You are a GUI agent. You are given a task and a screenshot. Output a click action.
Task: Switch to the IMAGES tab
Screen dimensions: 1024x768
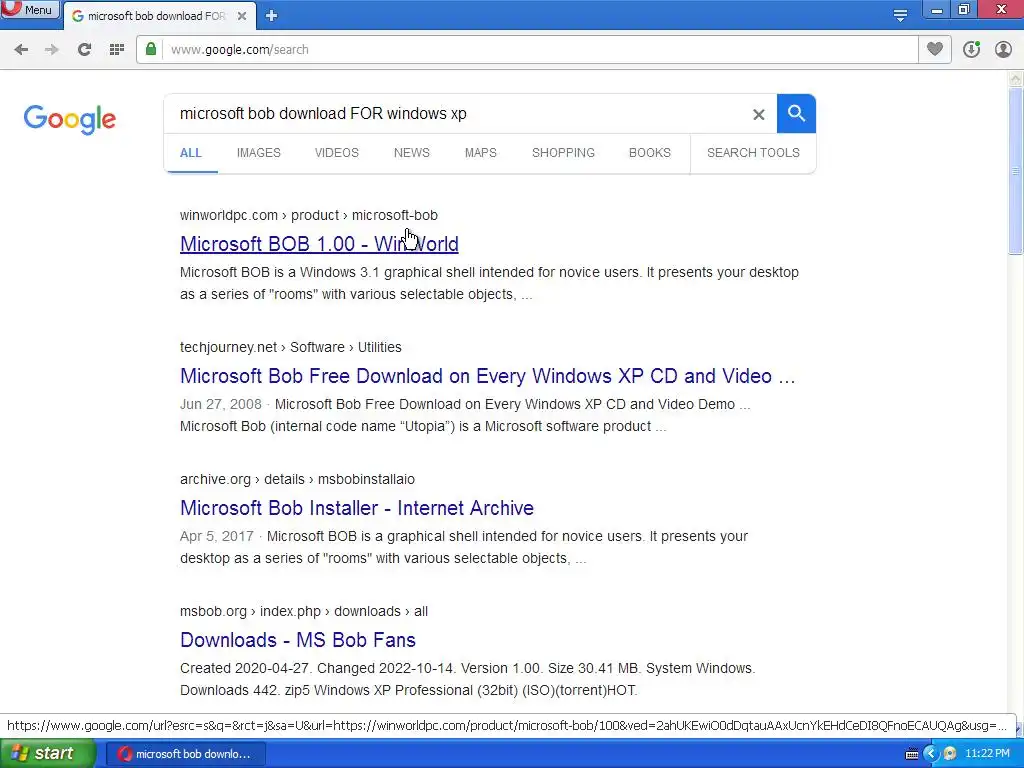click(259, 153)
